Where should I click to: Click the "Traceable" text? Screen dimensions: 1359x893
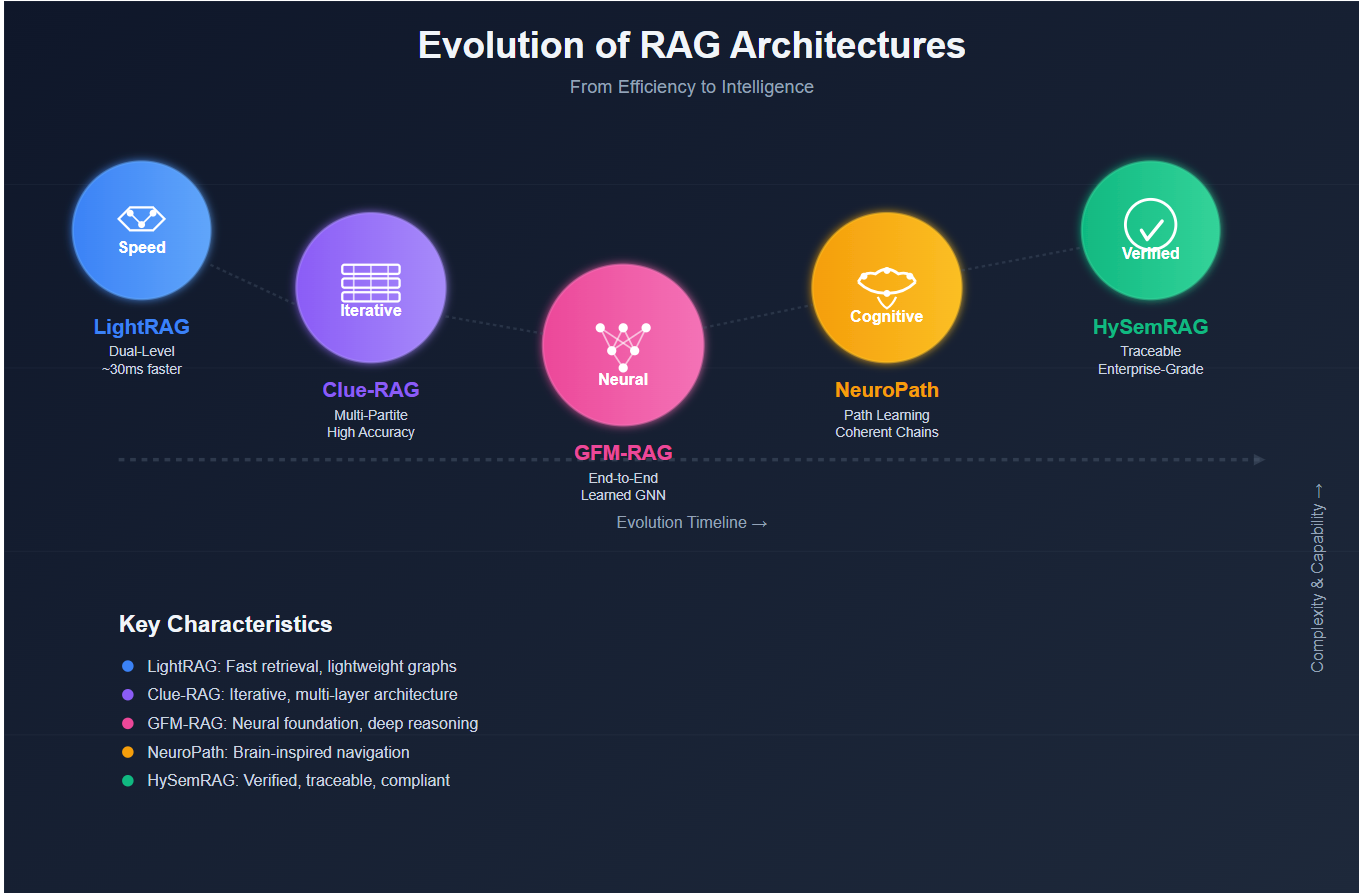pyautogui.click(x=1150, y=351)
